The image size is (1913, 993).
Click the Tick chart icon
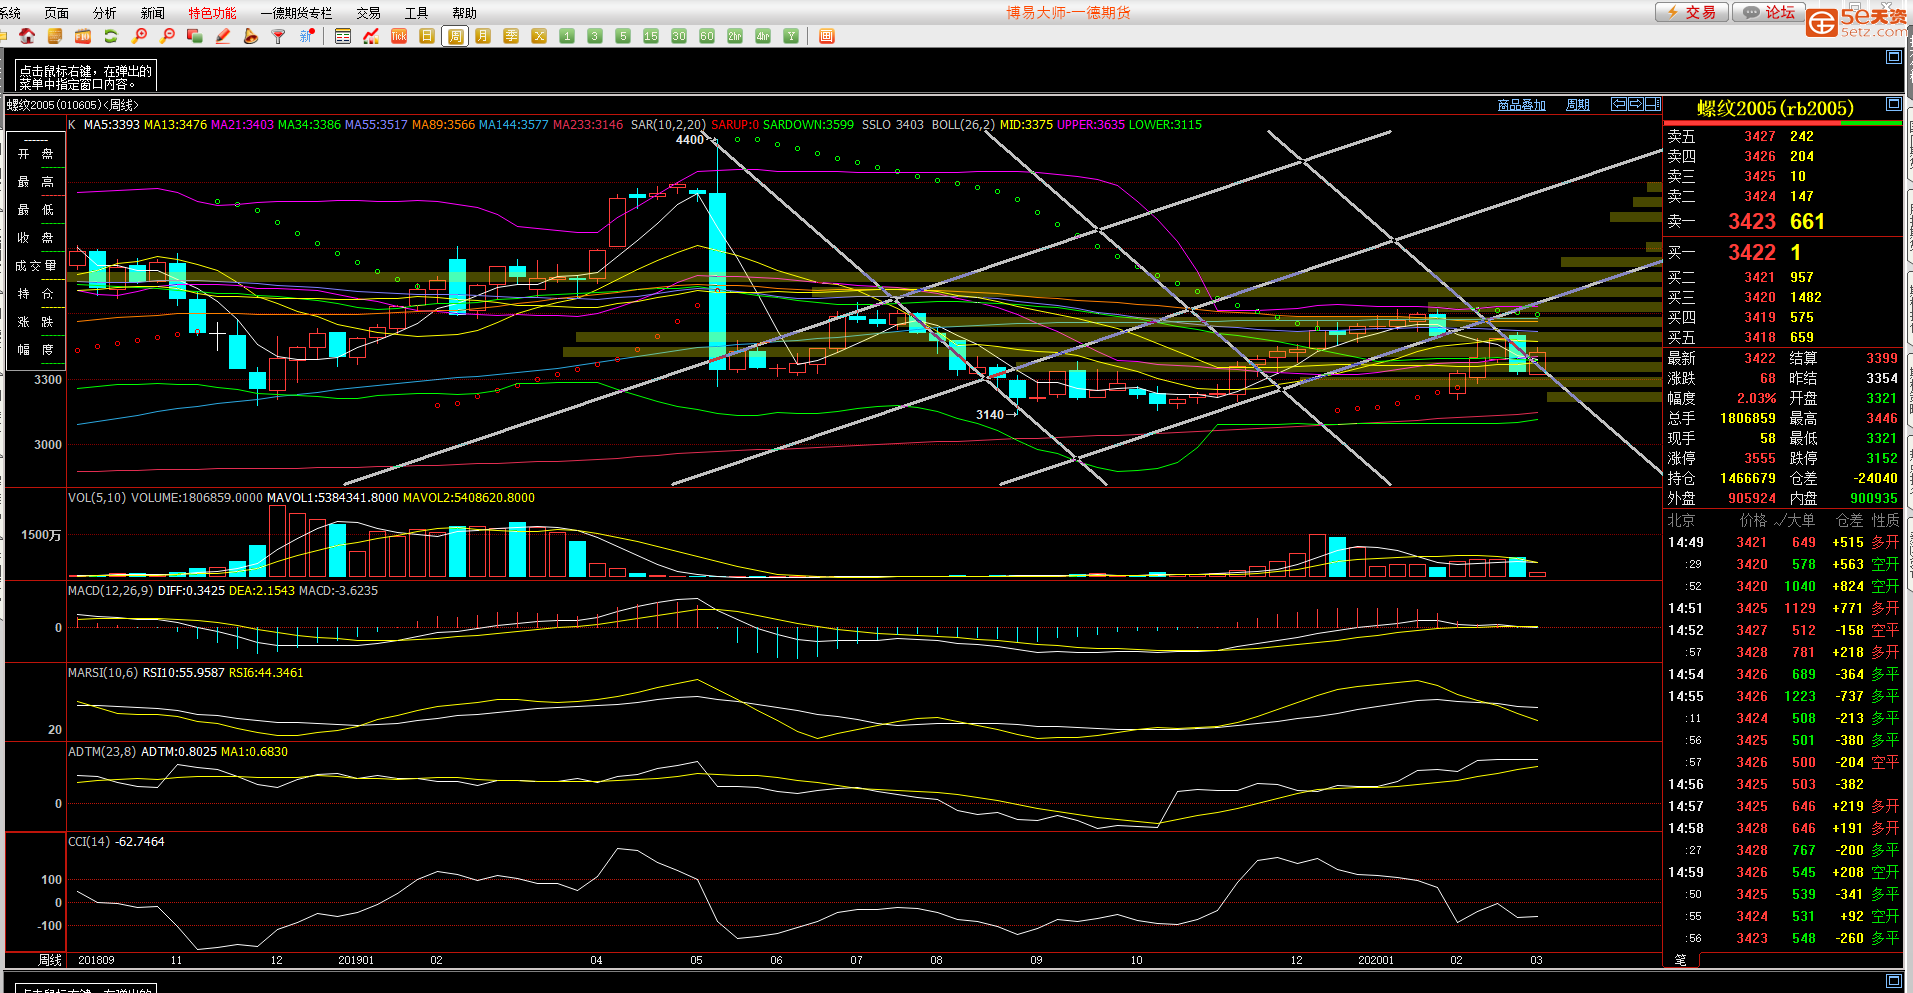pos(399,36)
